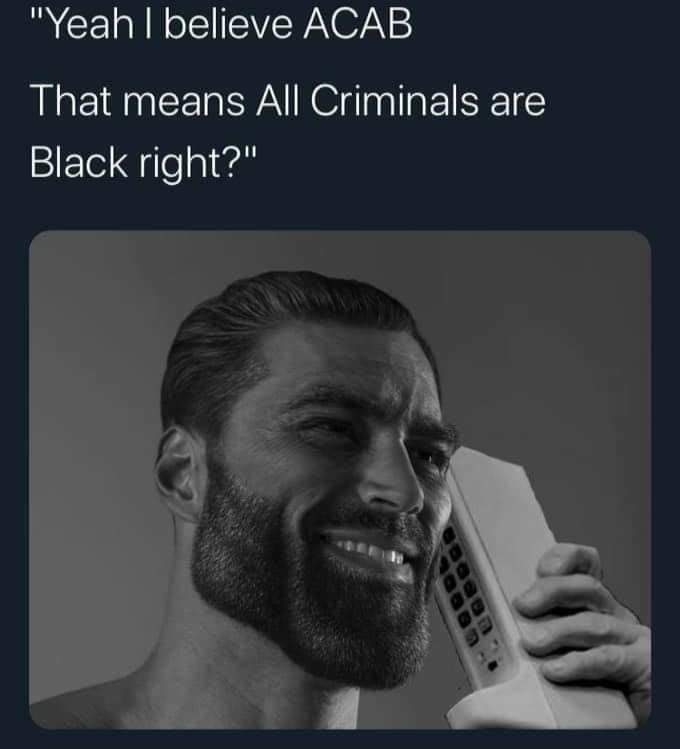Open the attached grayscale photo

[x=340, y=480]
